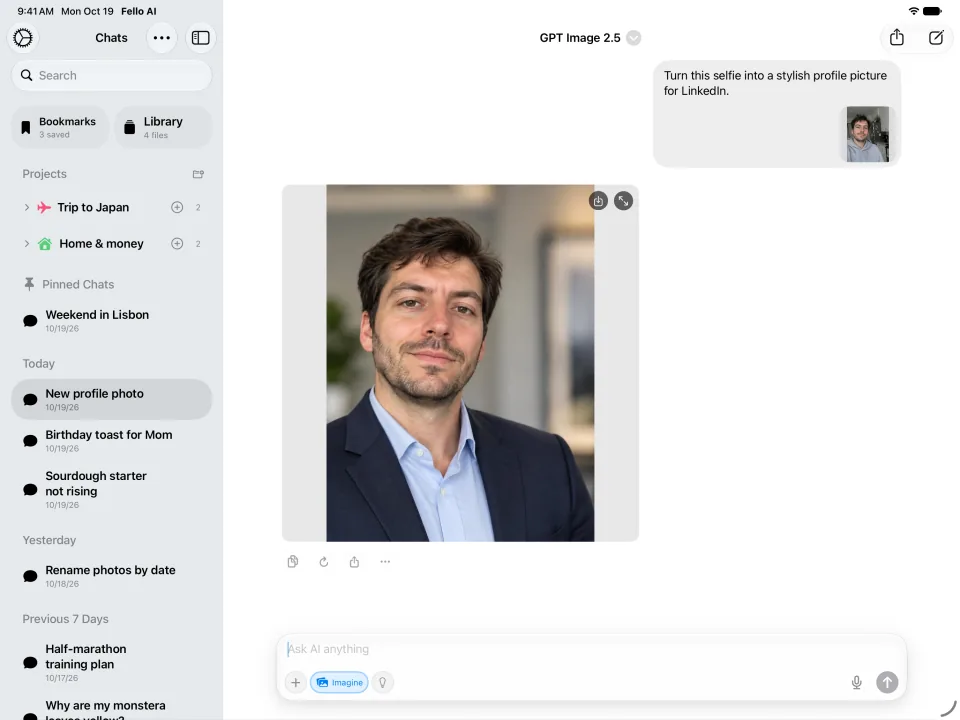Open the Rename photos by date chat
Image resolution: width=960 pixels, height=720 pixels.
coord(111,576)
